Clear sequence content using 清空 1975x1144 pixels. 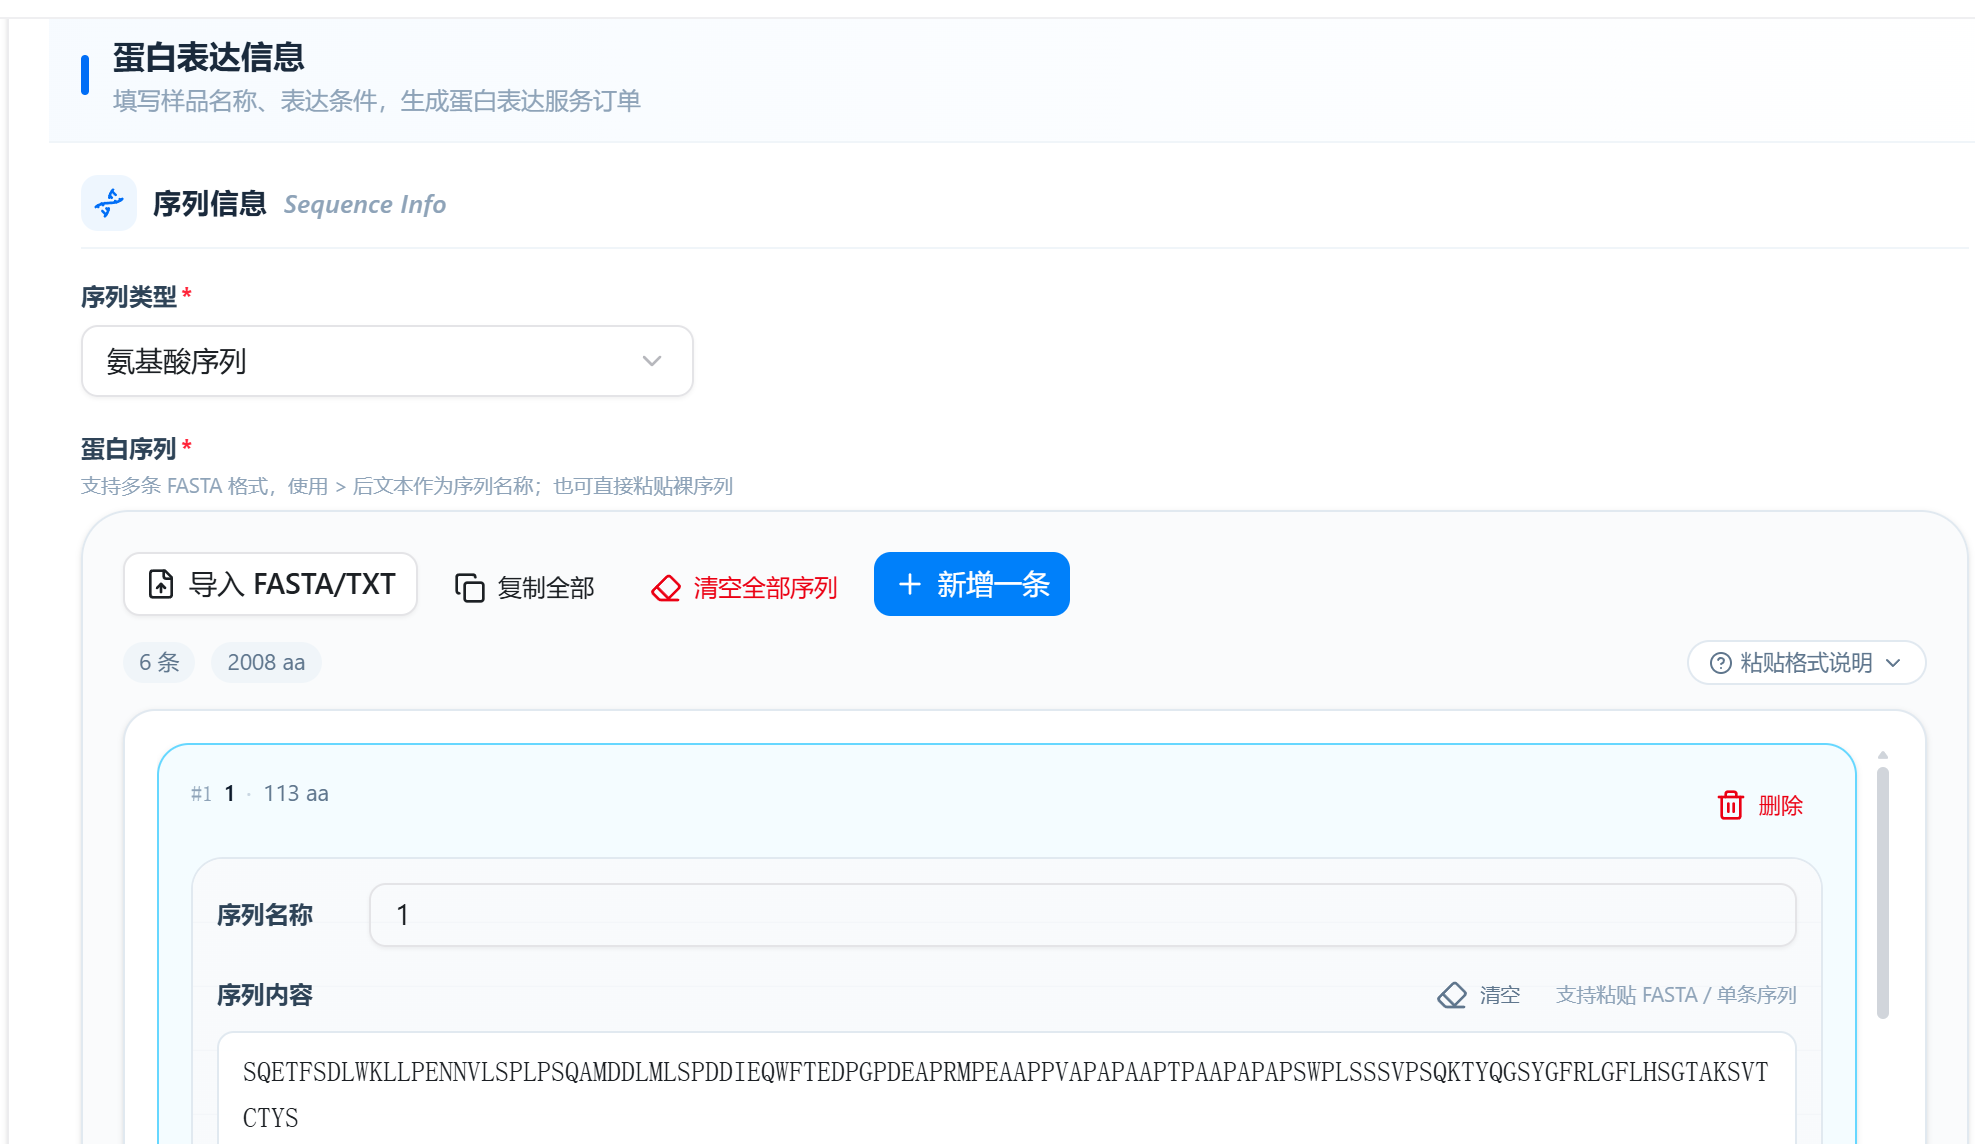1479,995
